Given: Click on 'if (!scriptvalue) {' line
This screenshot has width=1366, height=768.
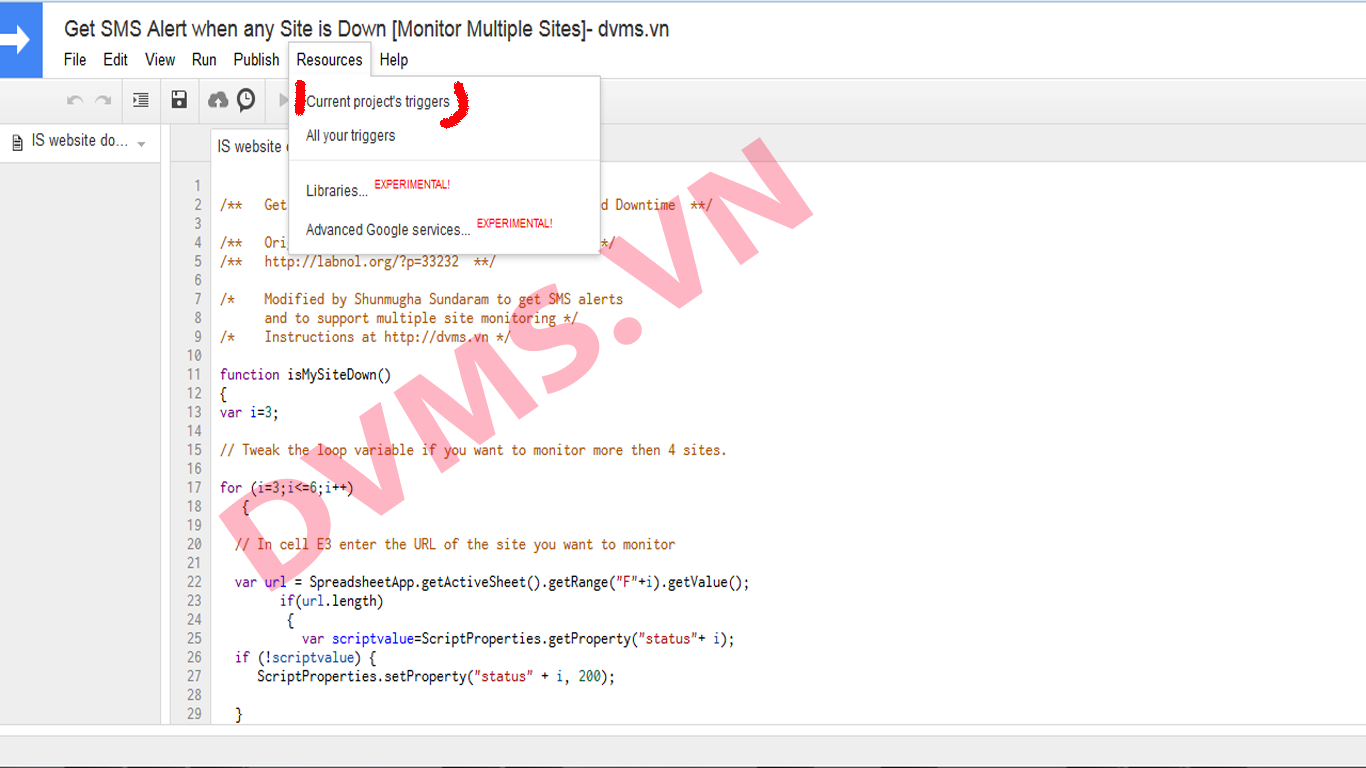Looking at the screenshot, I should [305, 658].
